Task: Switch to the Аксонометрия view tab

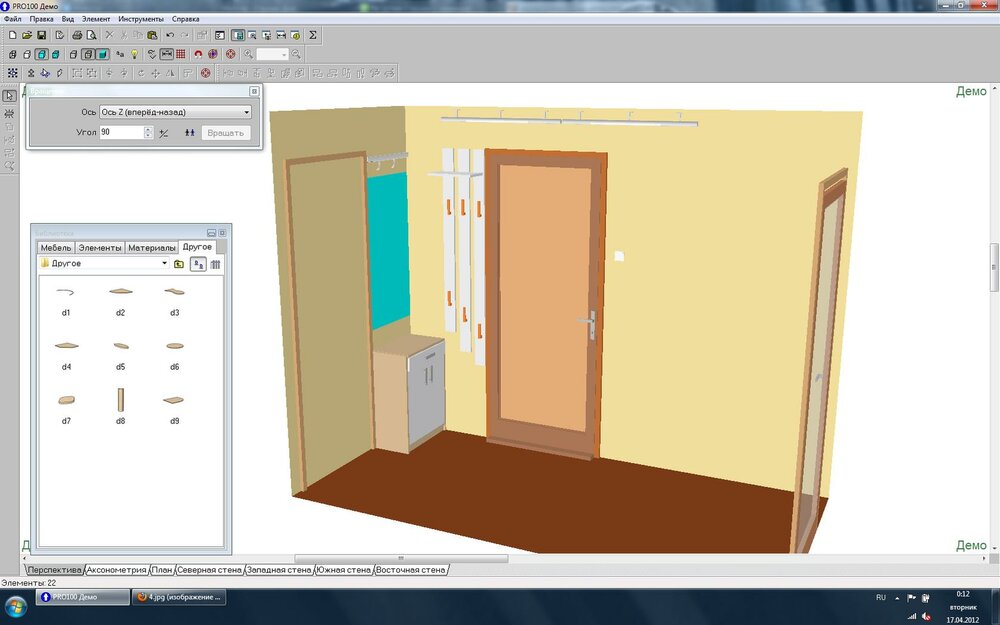Action: 117,570
